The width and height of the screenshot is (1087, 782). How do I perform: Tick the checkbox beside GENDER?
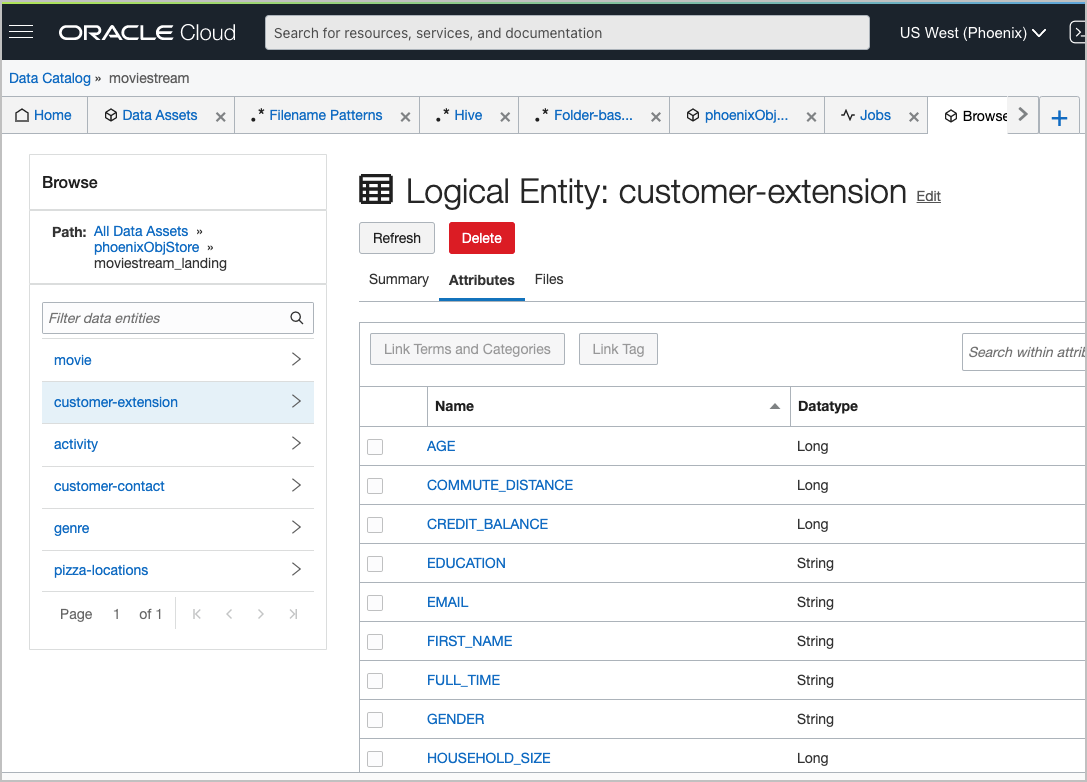click(375, 719)
